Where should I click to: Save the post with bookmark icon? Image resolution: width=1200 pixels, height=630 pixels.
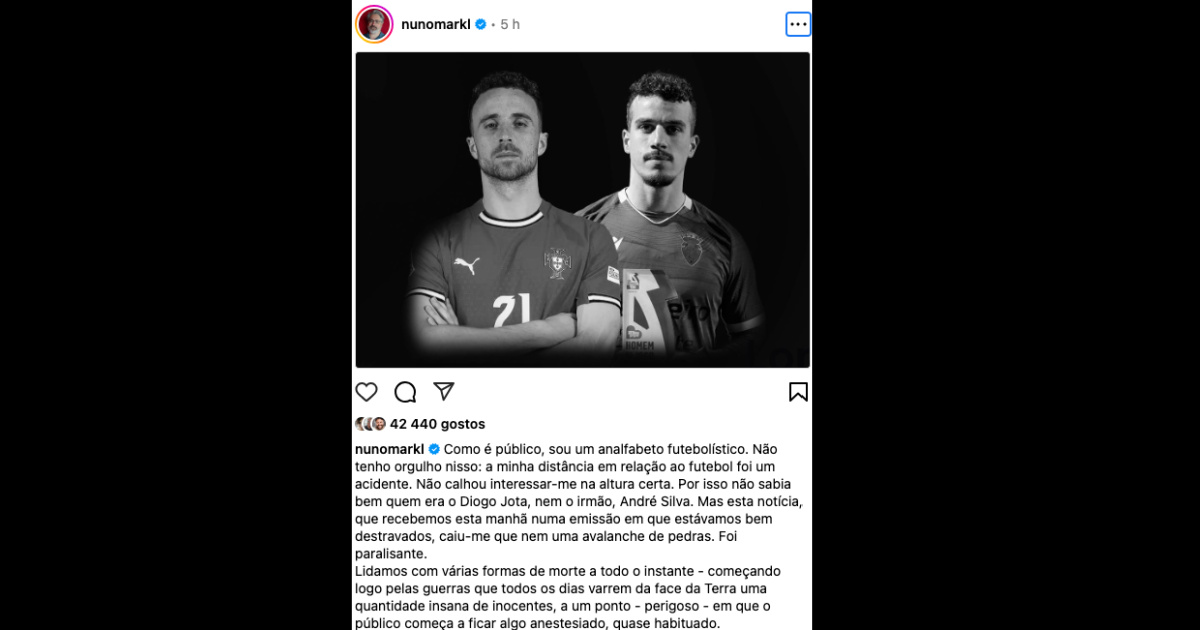tap(798, 392)
